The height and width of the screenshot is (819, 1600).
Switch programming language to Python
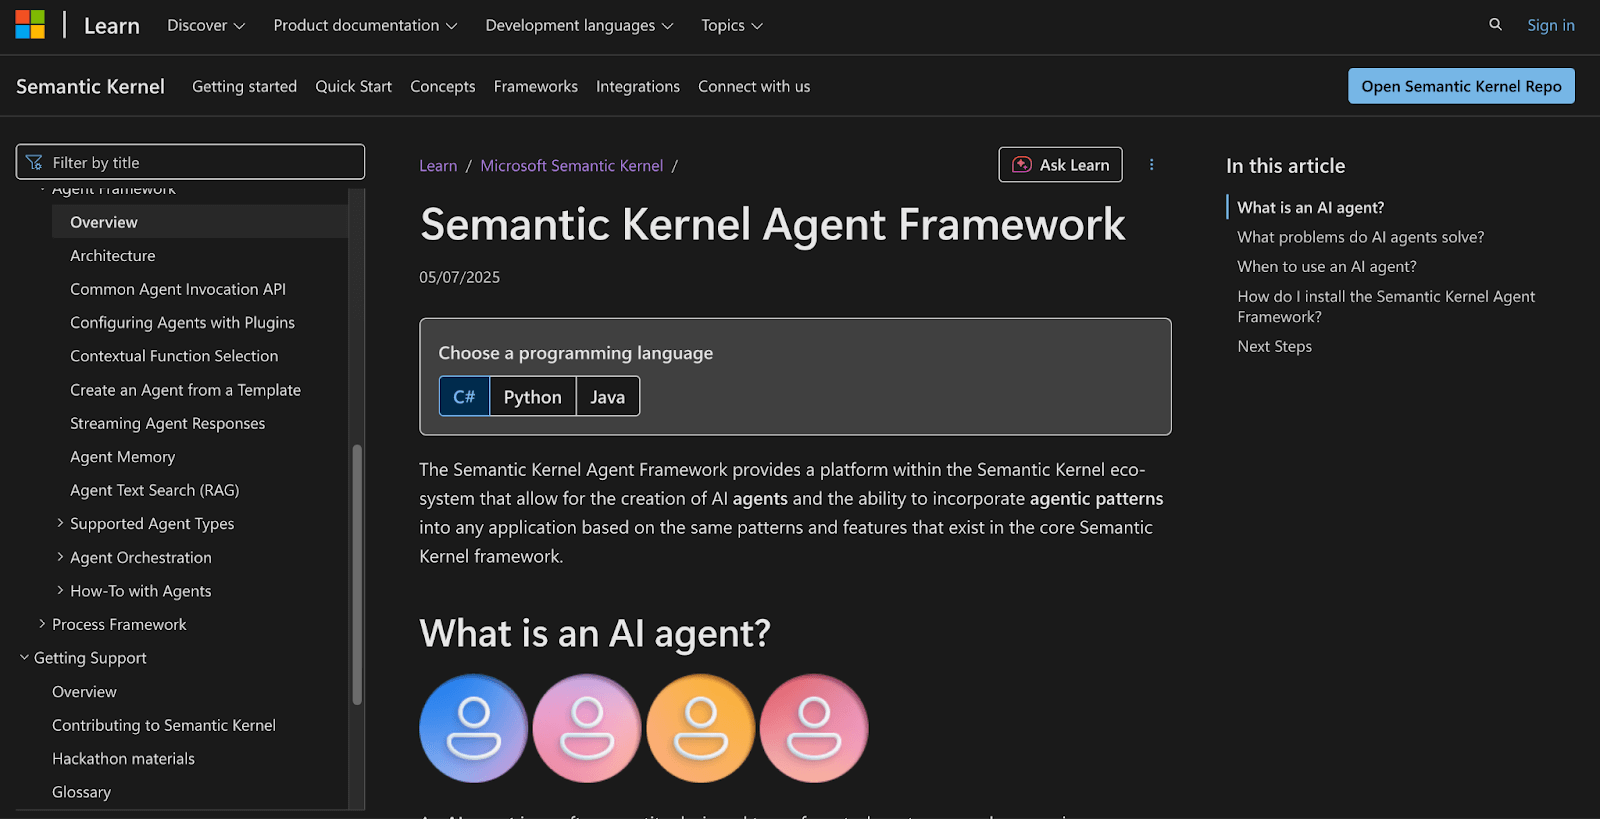532,397
